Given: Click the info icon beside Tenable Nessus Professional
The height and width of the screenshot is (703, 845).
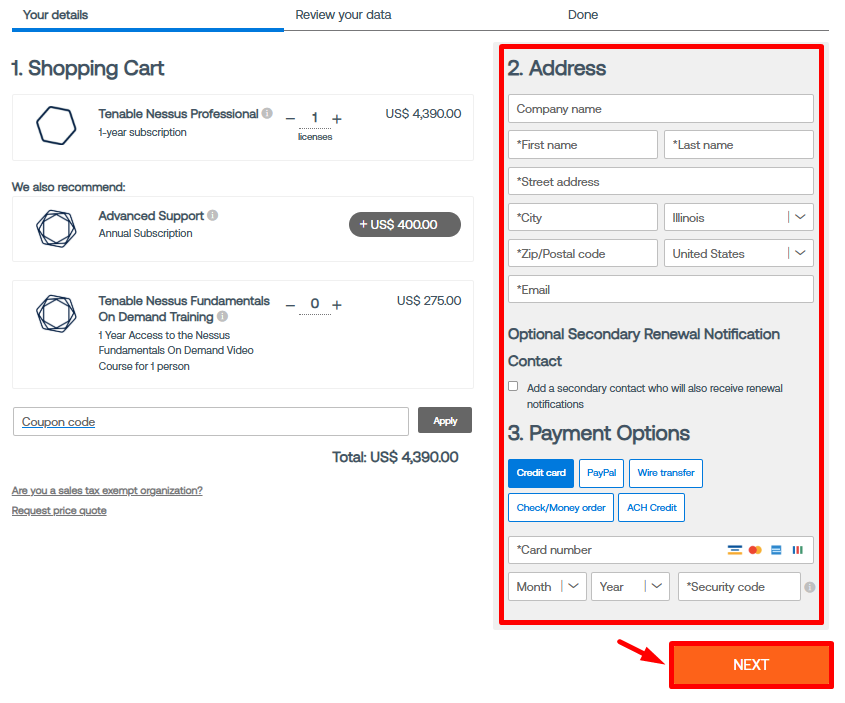Looking at the screenshot, I should coord(266,113).
